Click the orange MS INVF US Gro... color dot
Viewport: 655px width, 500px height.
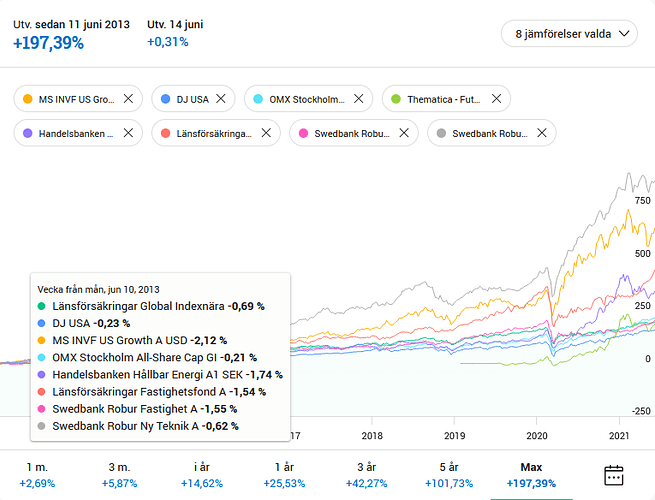coord(28,99)
